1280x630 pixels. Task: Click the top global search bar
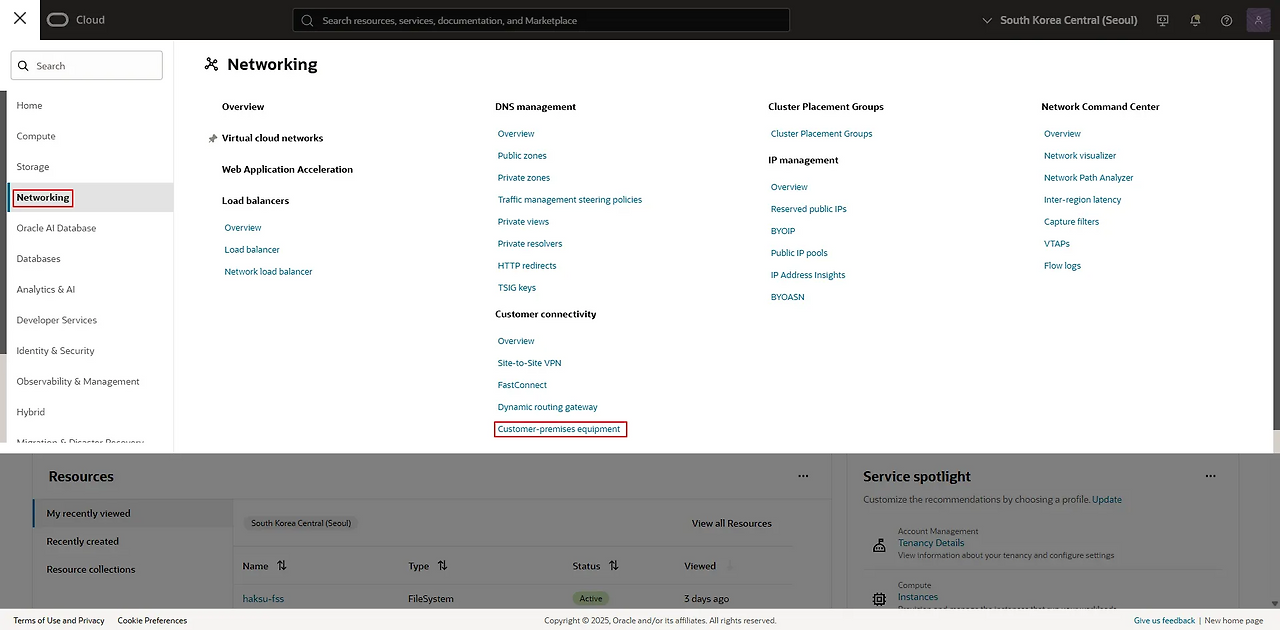(x=540, y=20)
